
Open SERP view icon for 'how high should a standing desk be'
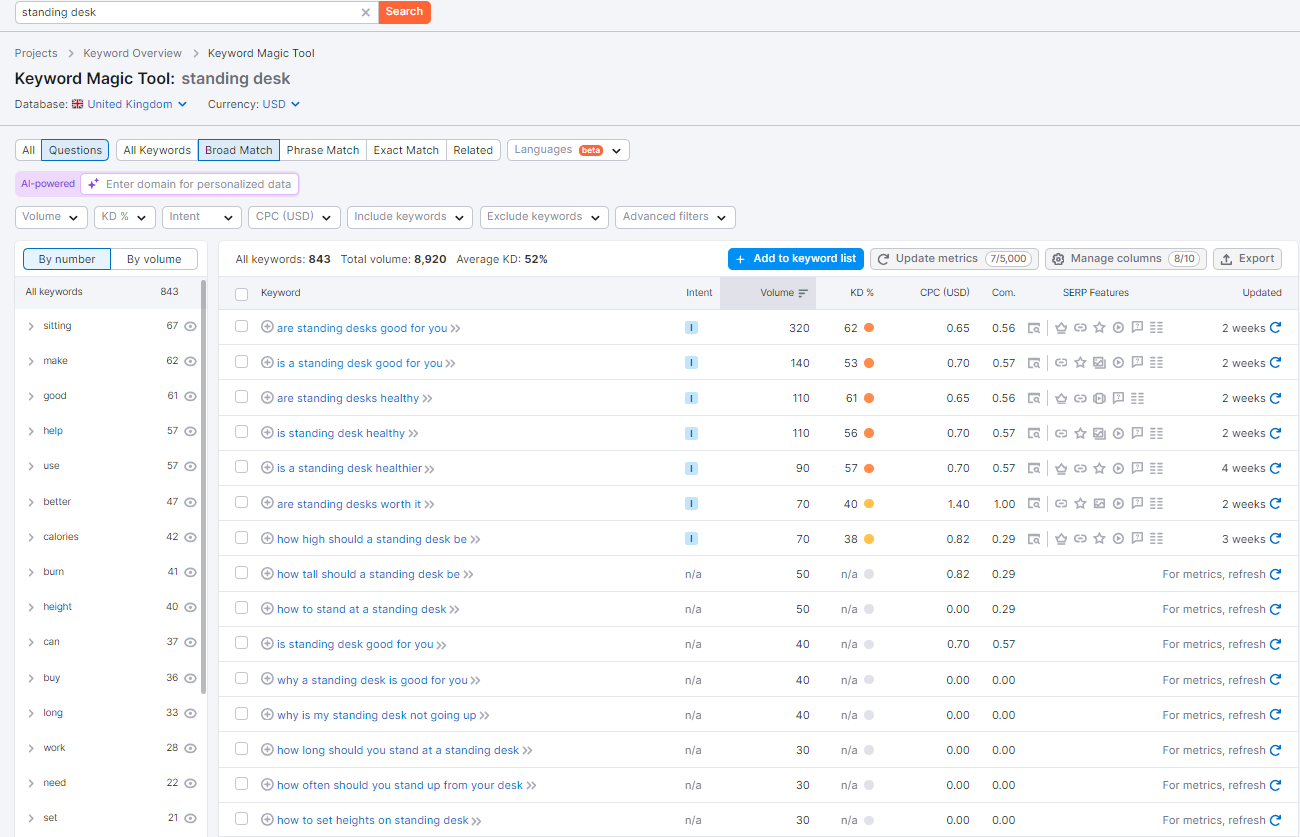pyautogui.click(x=1034, y=539)
